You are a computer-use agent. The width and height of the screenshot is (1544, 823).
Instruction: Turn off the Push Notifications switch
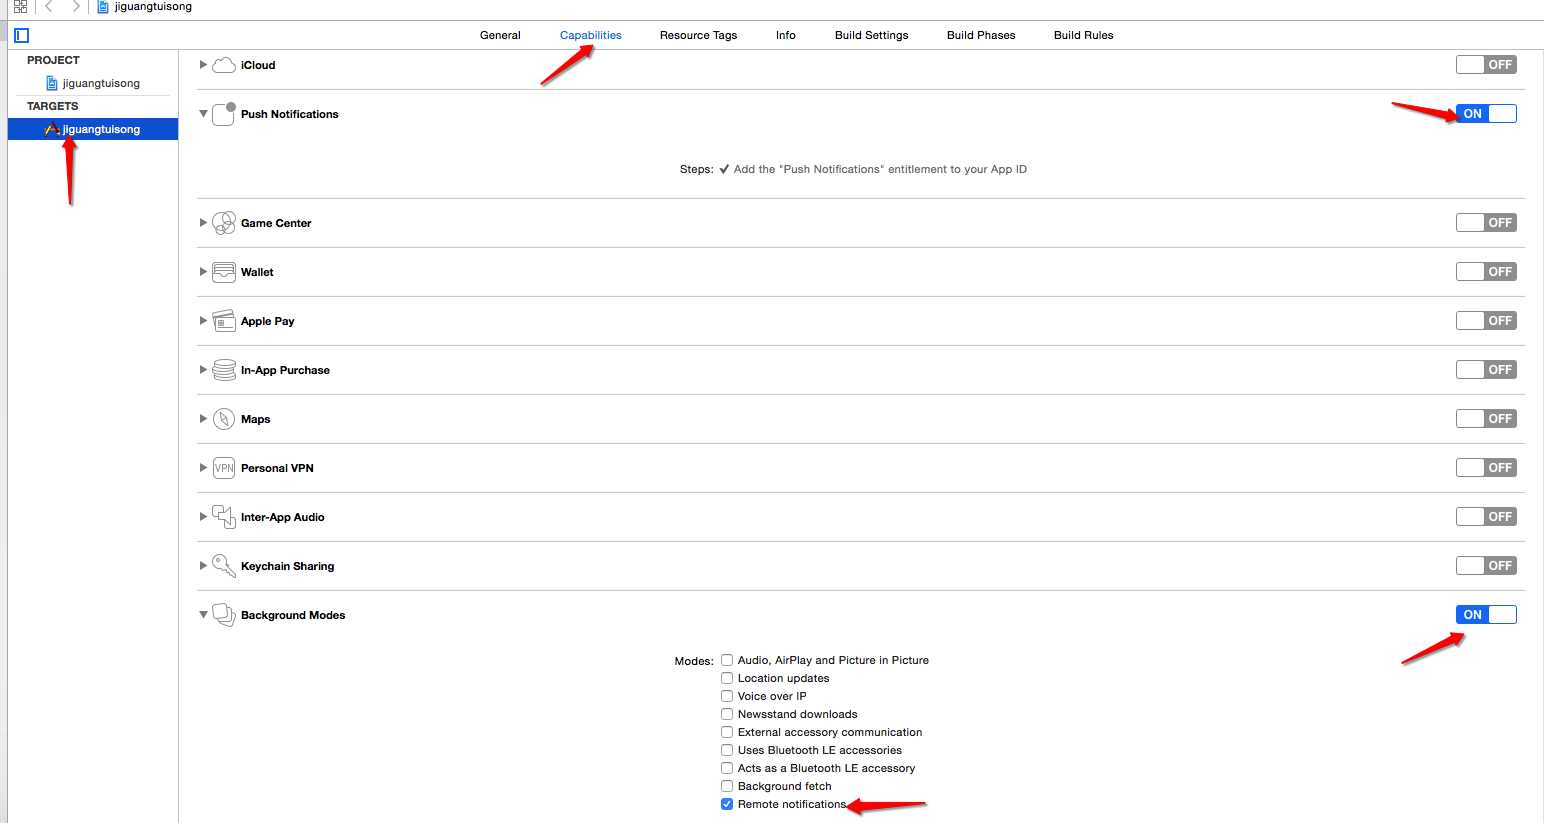coord(1486,114)
